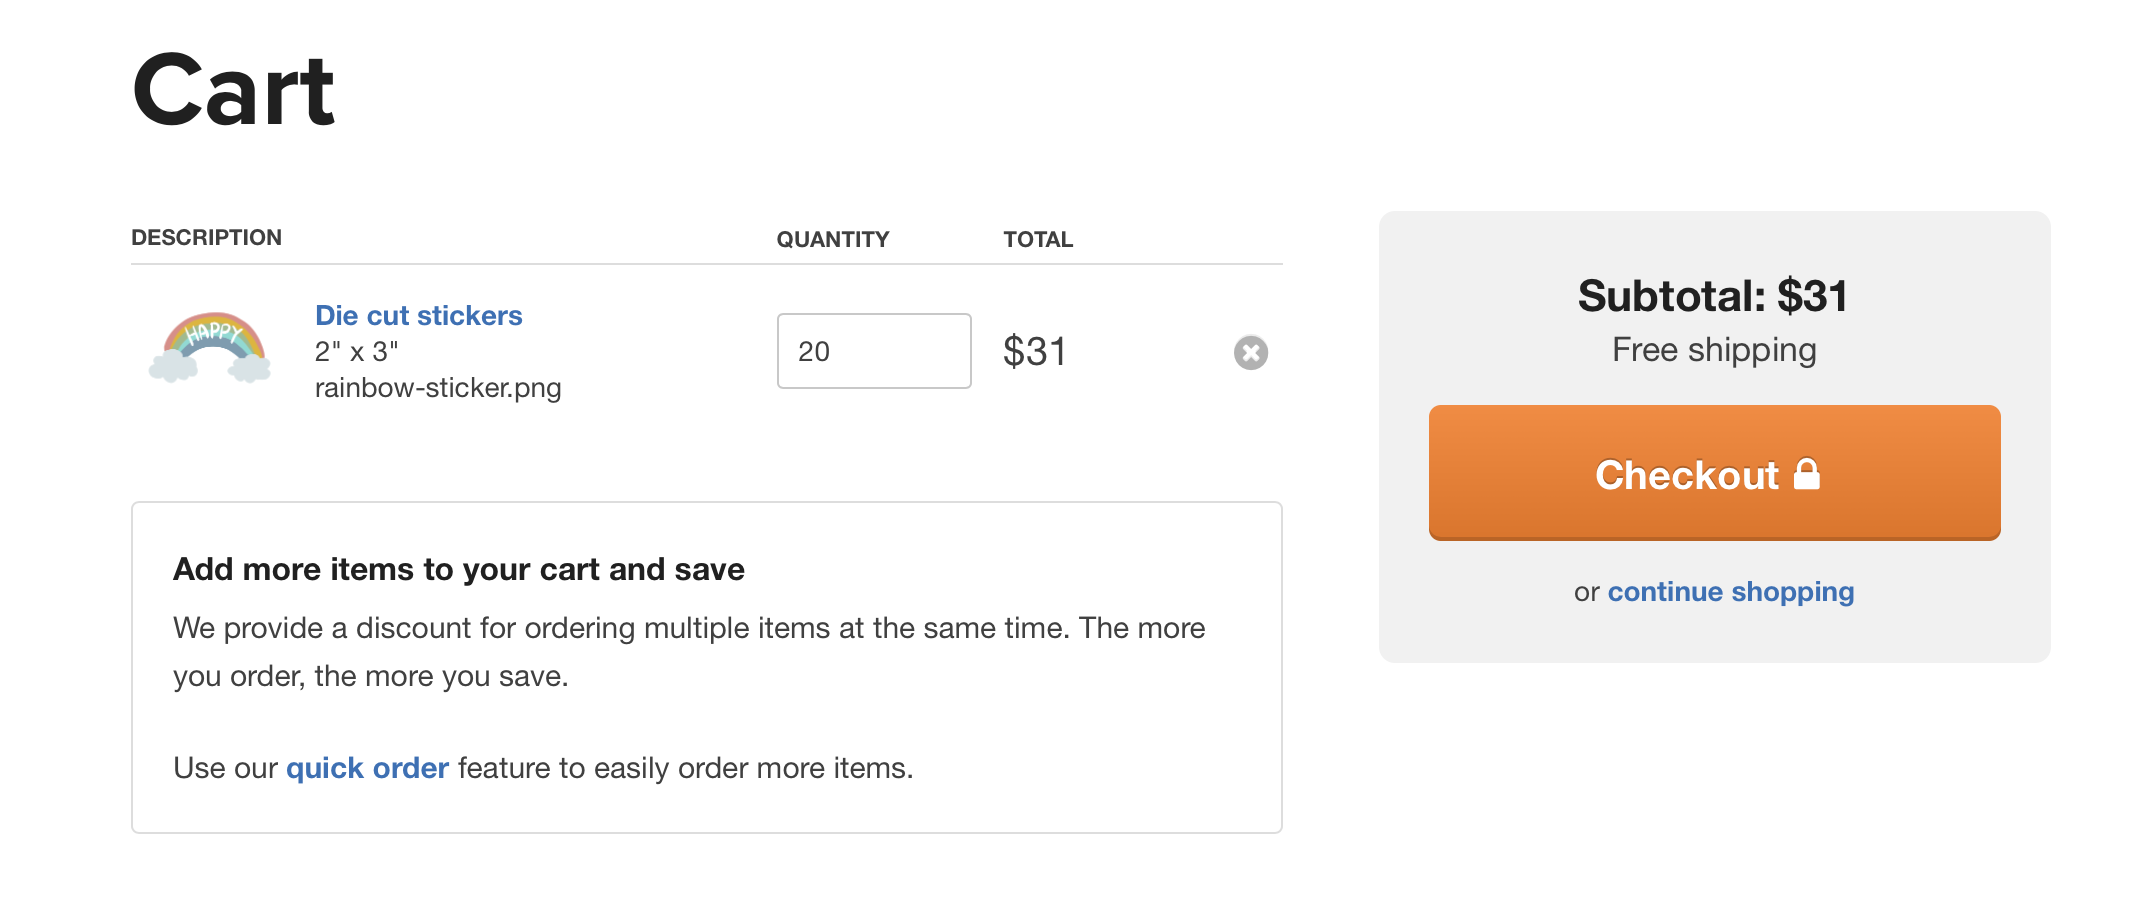Click the QUANTITY column header
2134x924 pixels.
click(832, 240)
